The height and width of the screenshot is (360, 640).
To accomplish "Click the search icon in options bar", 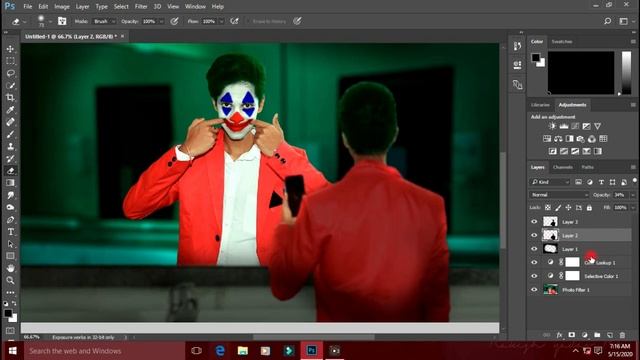I will pos(607,21).
